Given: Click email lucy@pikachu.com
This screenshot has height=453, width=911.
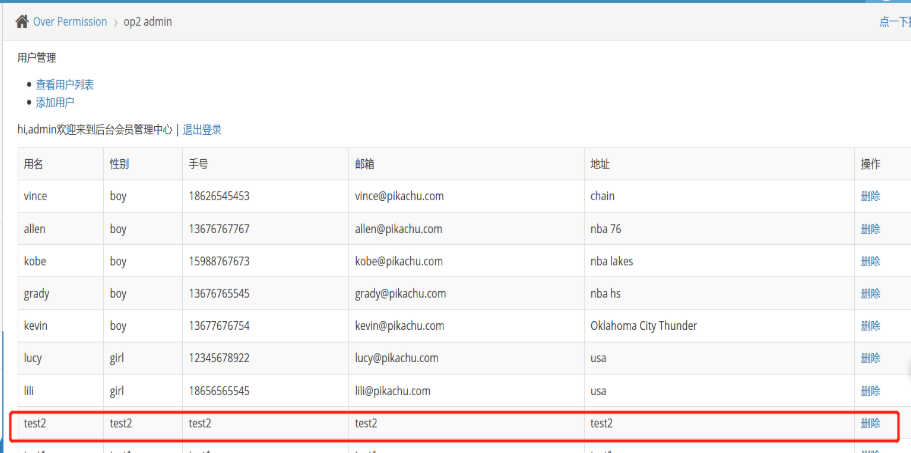Looking at the screenshot, I should 397,358.
